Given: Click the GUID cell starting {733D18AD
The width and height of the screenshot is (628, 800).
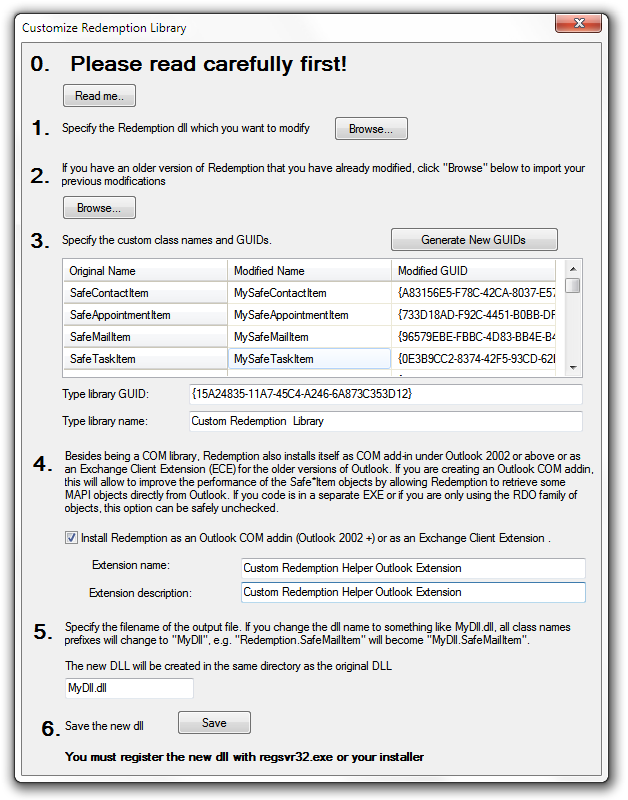Looking at the screenshot, I should point(473,315).
